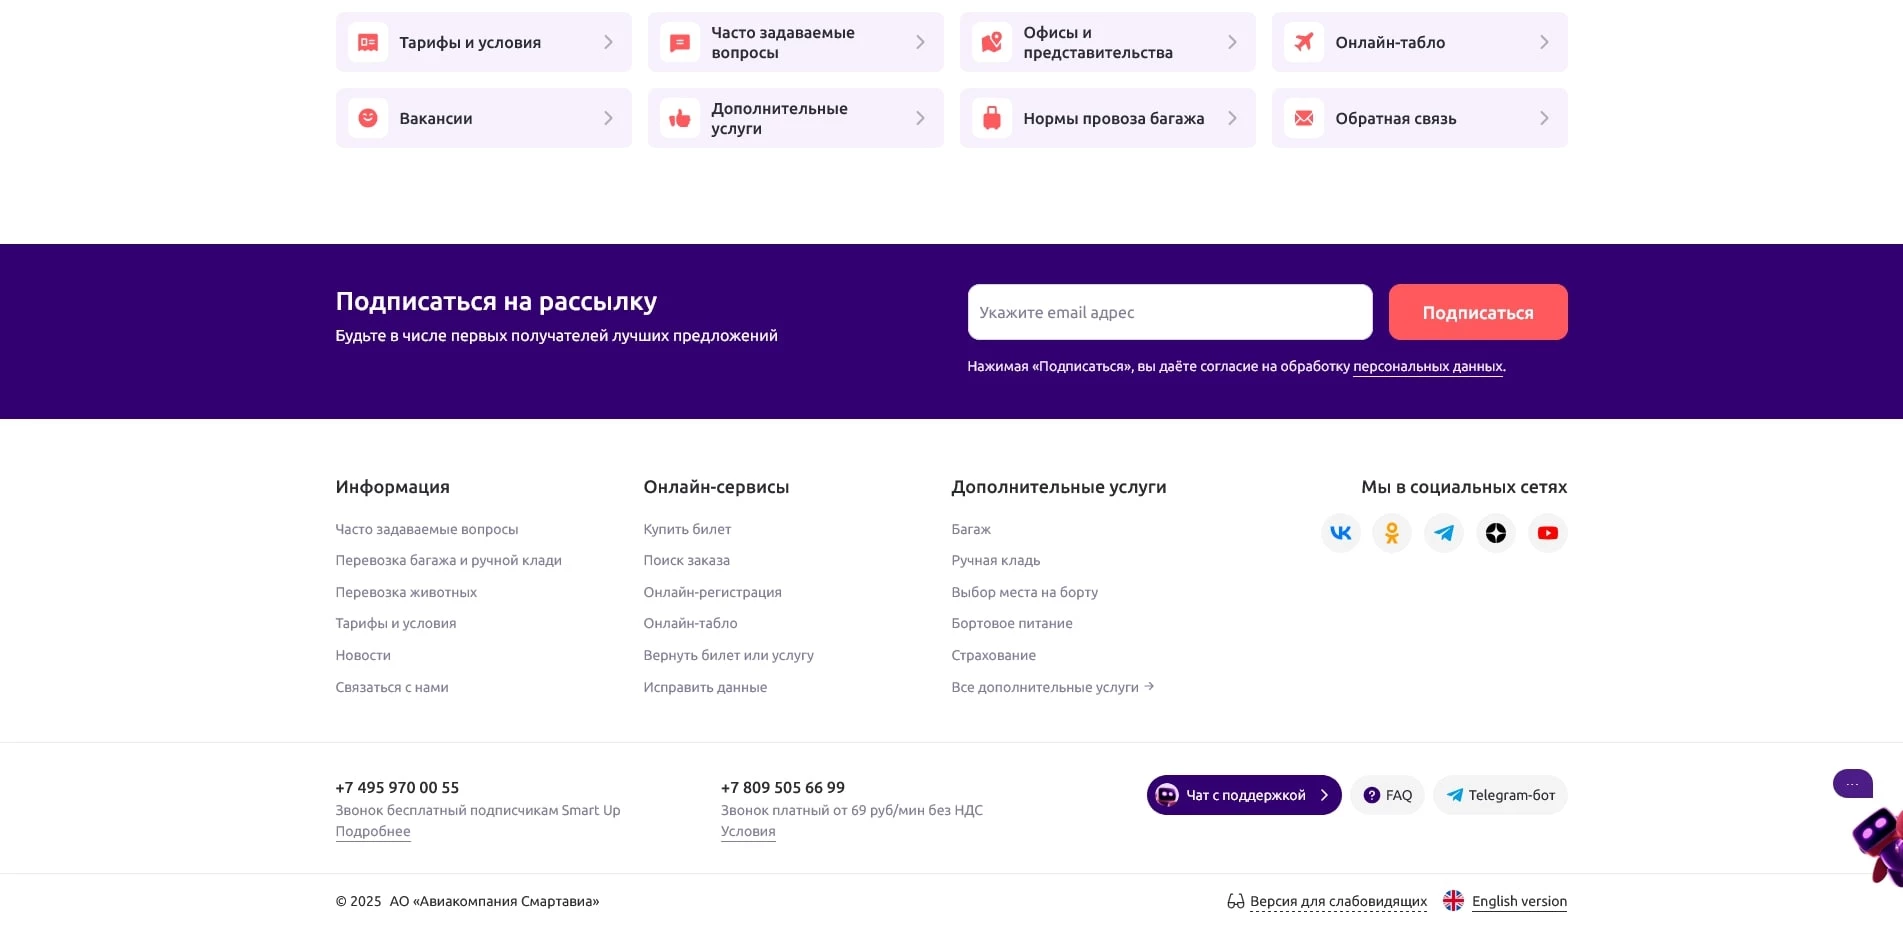Open the Telegram social media icon
The width and height of the screenshot is (1903, 927).
[x=1443, y=533]
